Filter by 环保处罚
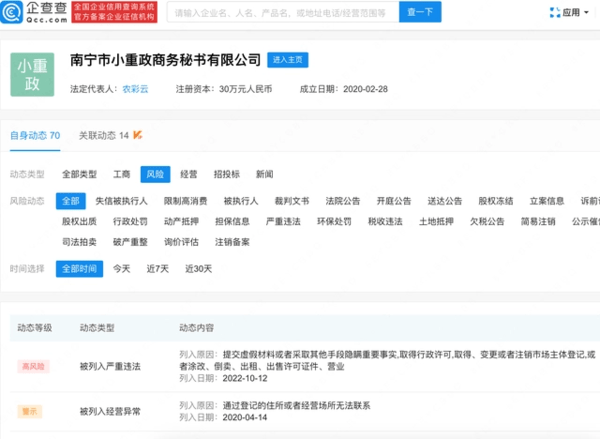Viewport: 600px width, 439px height. (x=334, y=222)
